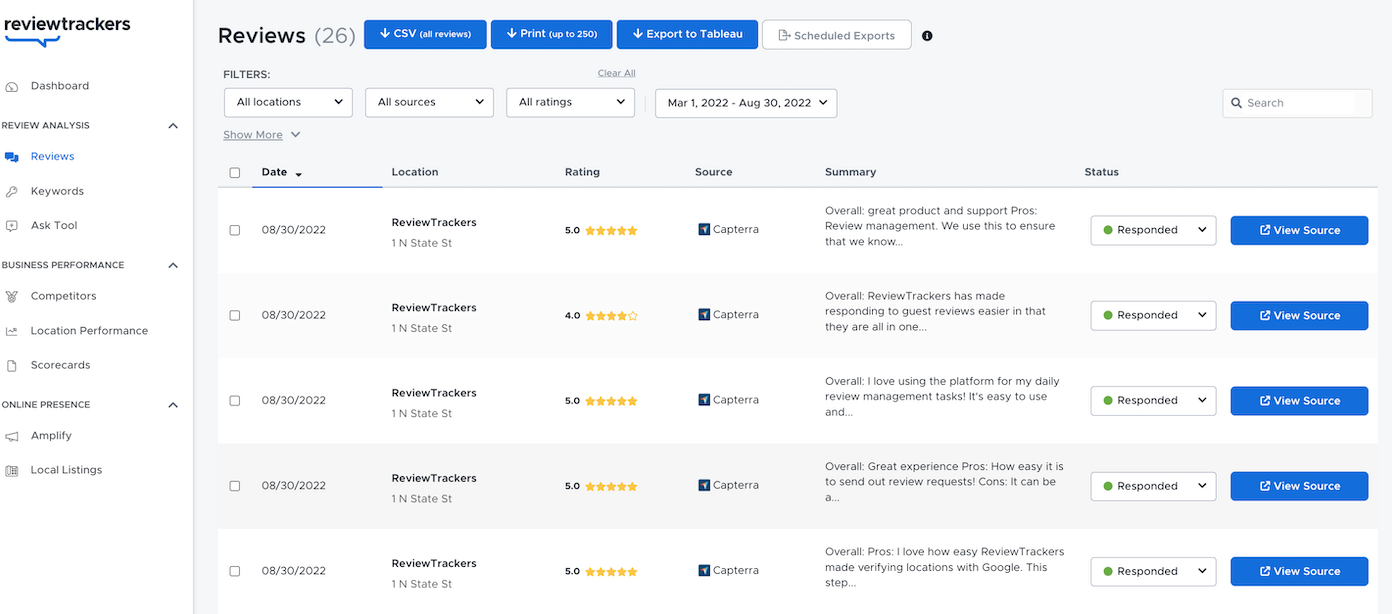Screen dimensions: 1392x614
Task: Open Responded status dropdown for the 4.0 review
Action: 1153,315
